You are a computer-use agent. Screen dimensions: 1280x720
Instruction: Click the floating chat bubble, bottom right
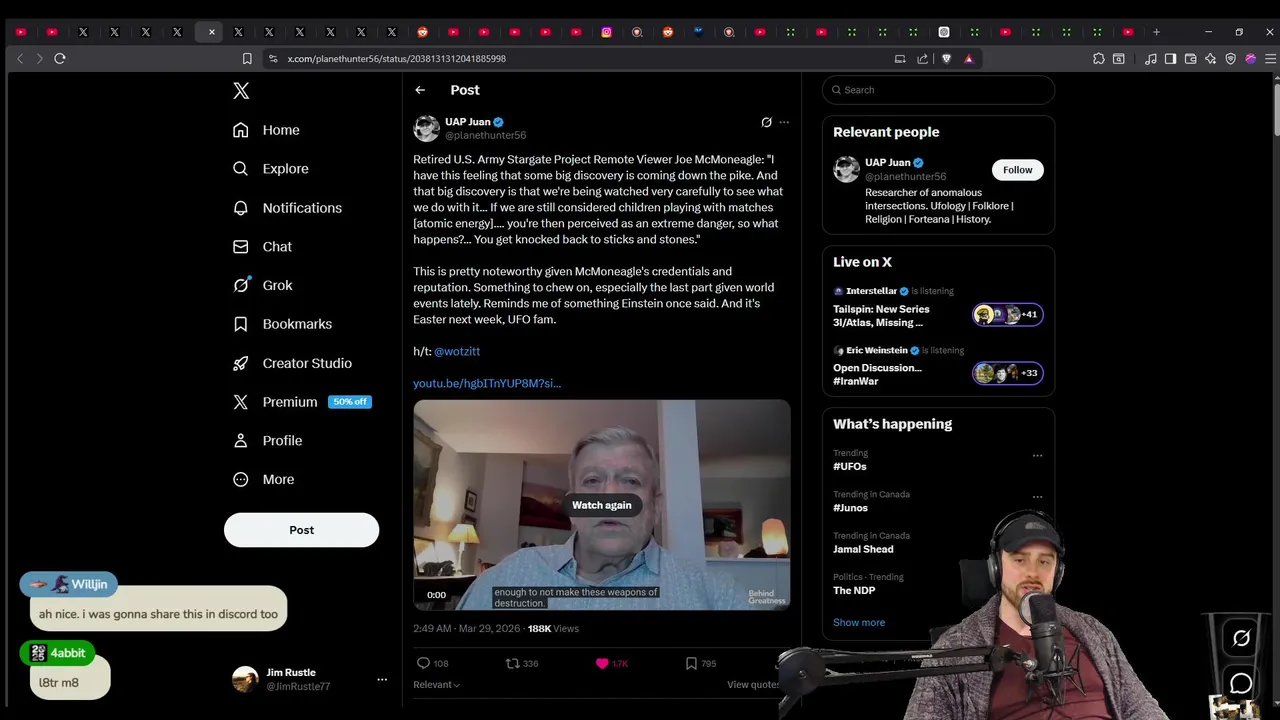(x=1241, y=684)
